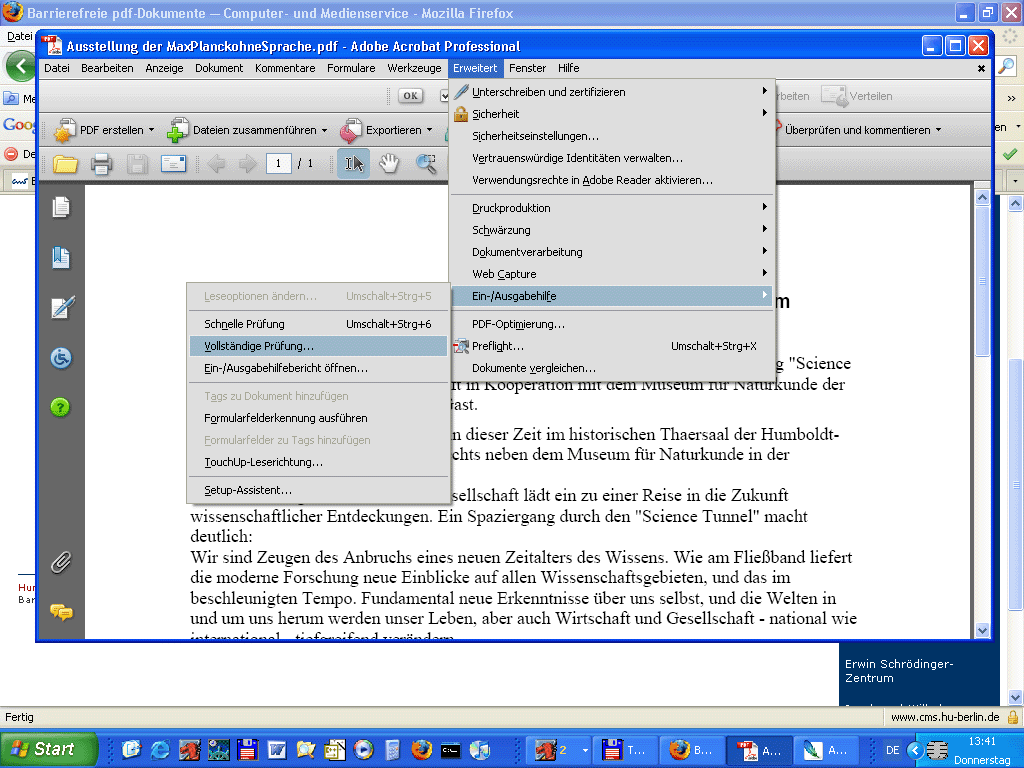Viewport: 1024px width, 768px height.
Task: Select the Hand tool
Action: [x=388, y=164]
